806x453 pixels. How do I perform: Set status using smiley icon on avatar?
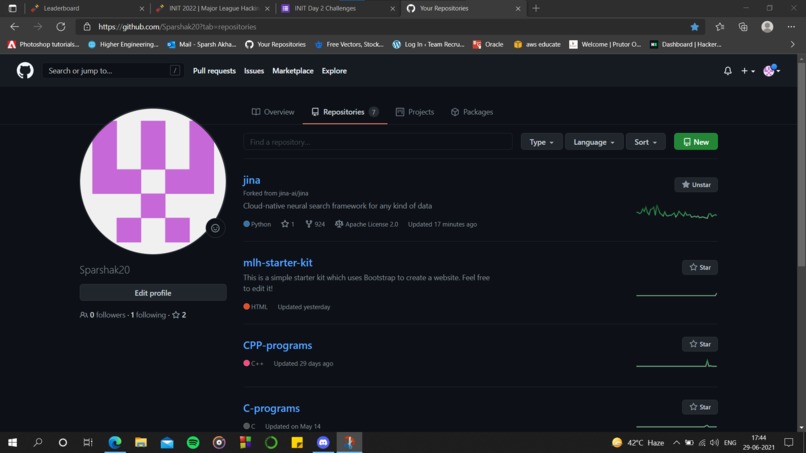pos(215,228)
